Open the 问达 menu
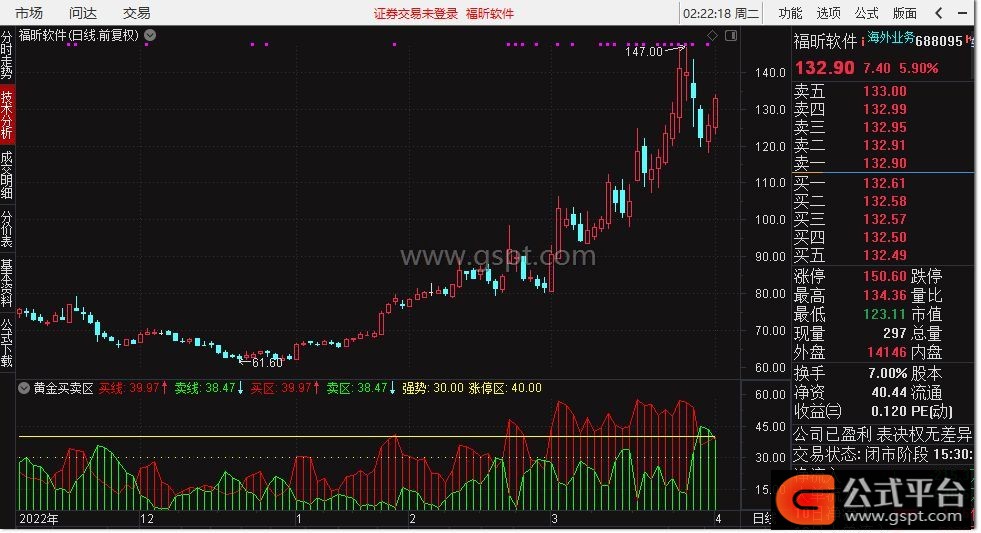This screenshot has width=981, height=533. pyautogui.click(x=83, y=13)
